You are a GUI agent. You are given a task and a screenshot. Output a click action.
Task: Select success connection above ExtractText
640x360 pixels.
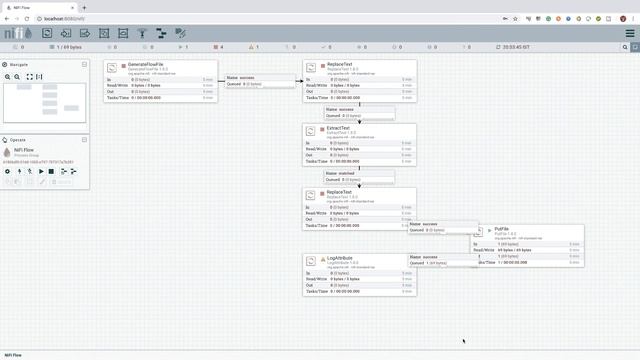[360, 113]
